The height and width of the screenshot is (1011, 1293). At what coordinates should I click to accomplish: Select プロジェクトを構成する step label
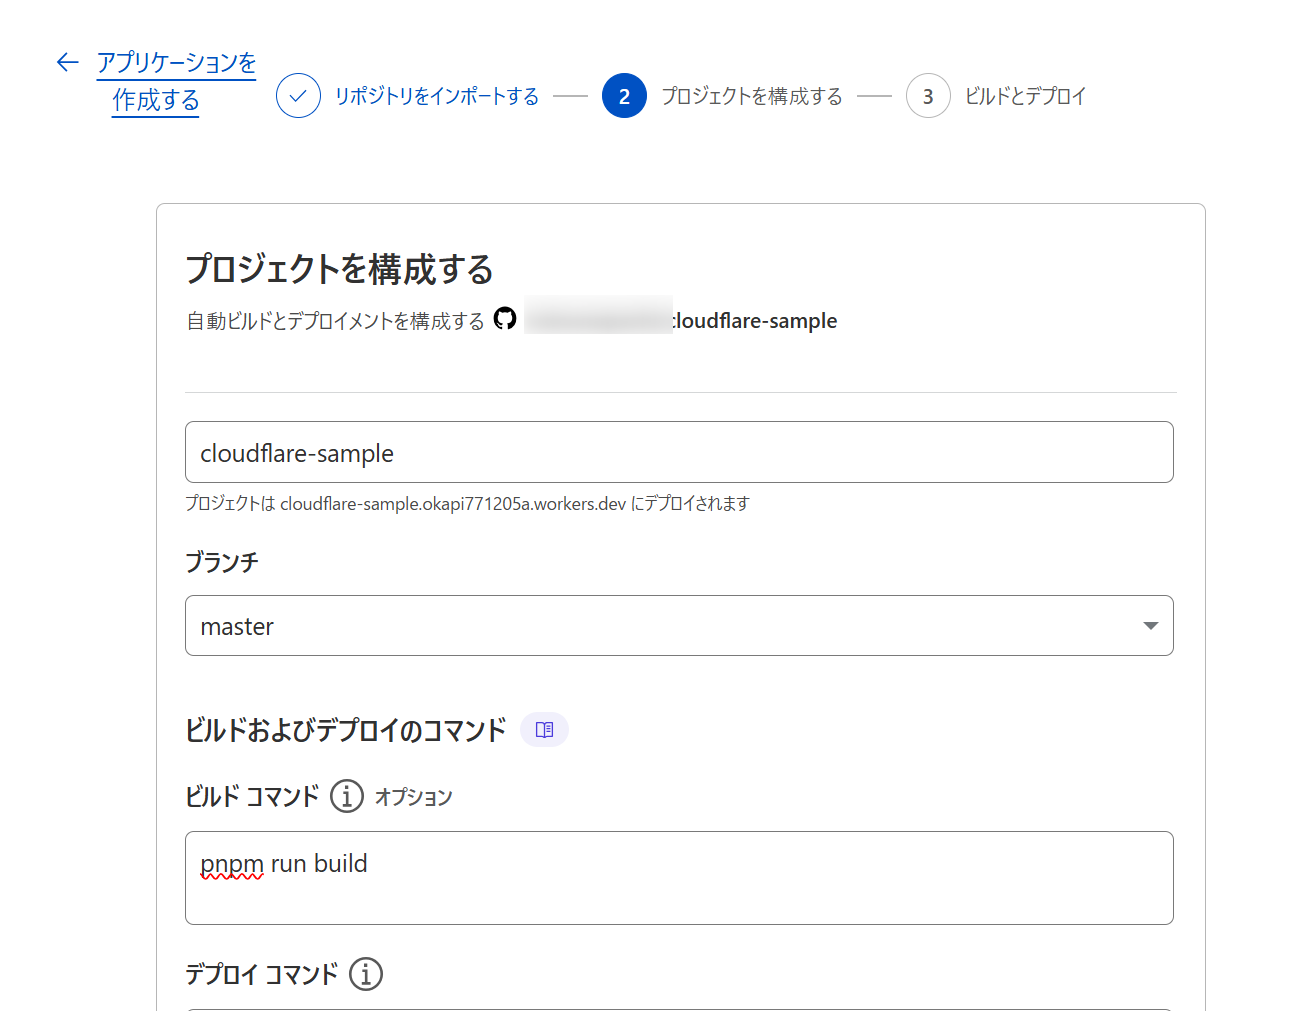point(752,96)
